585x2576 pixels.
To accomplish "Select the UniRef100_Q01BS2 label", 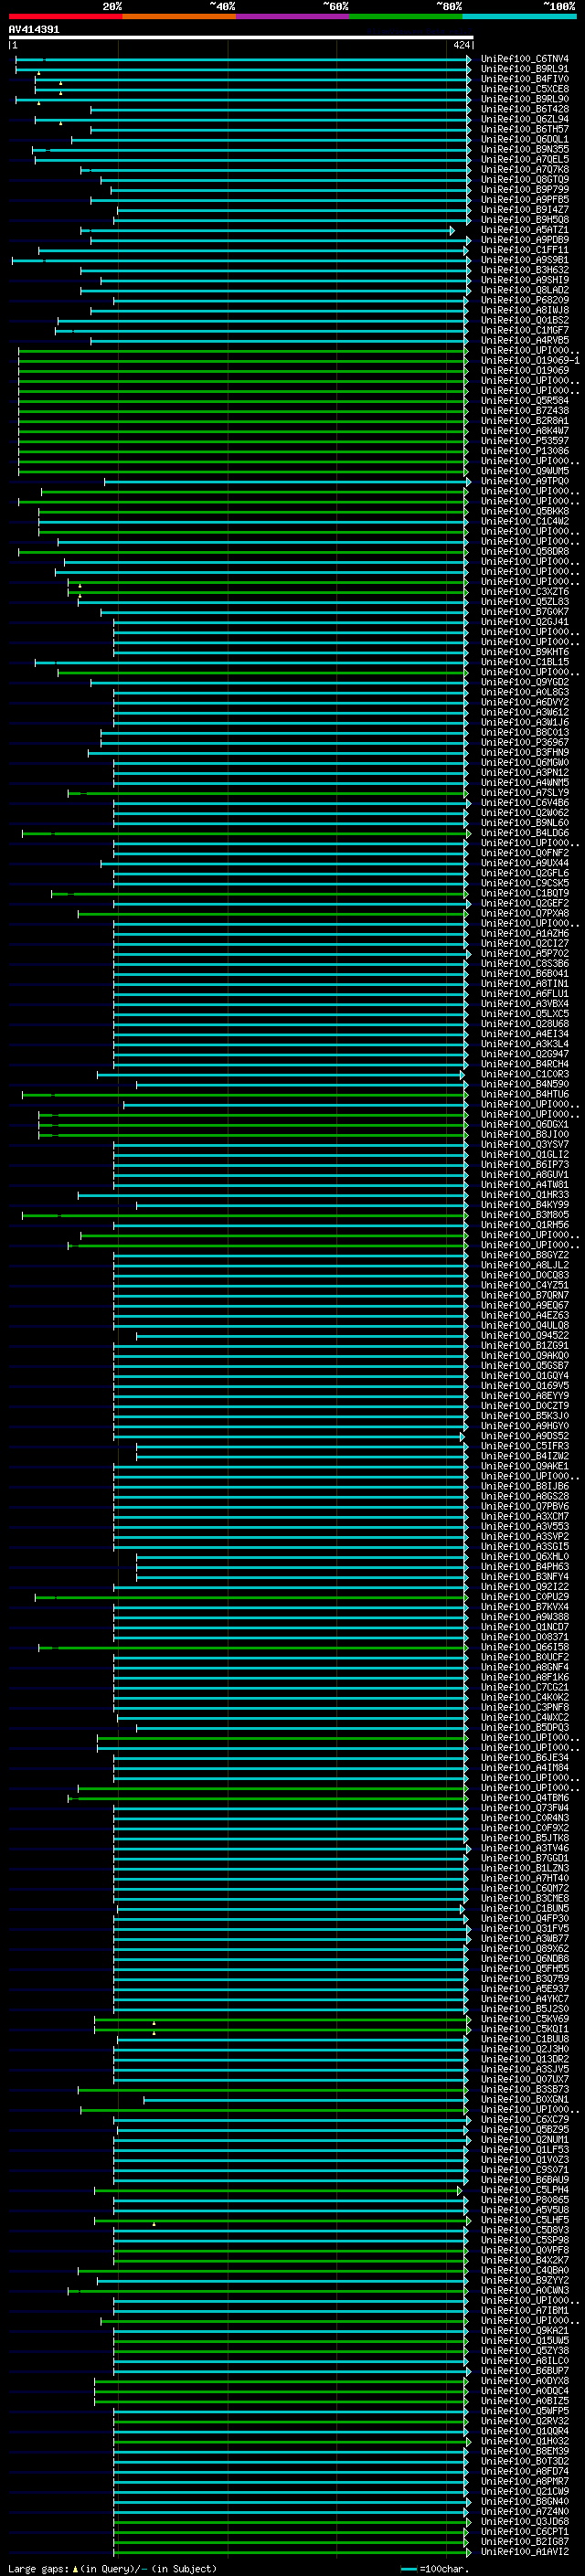I will click(x=525, y=320).
